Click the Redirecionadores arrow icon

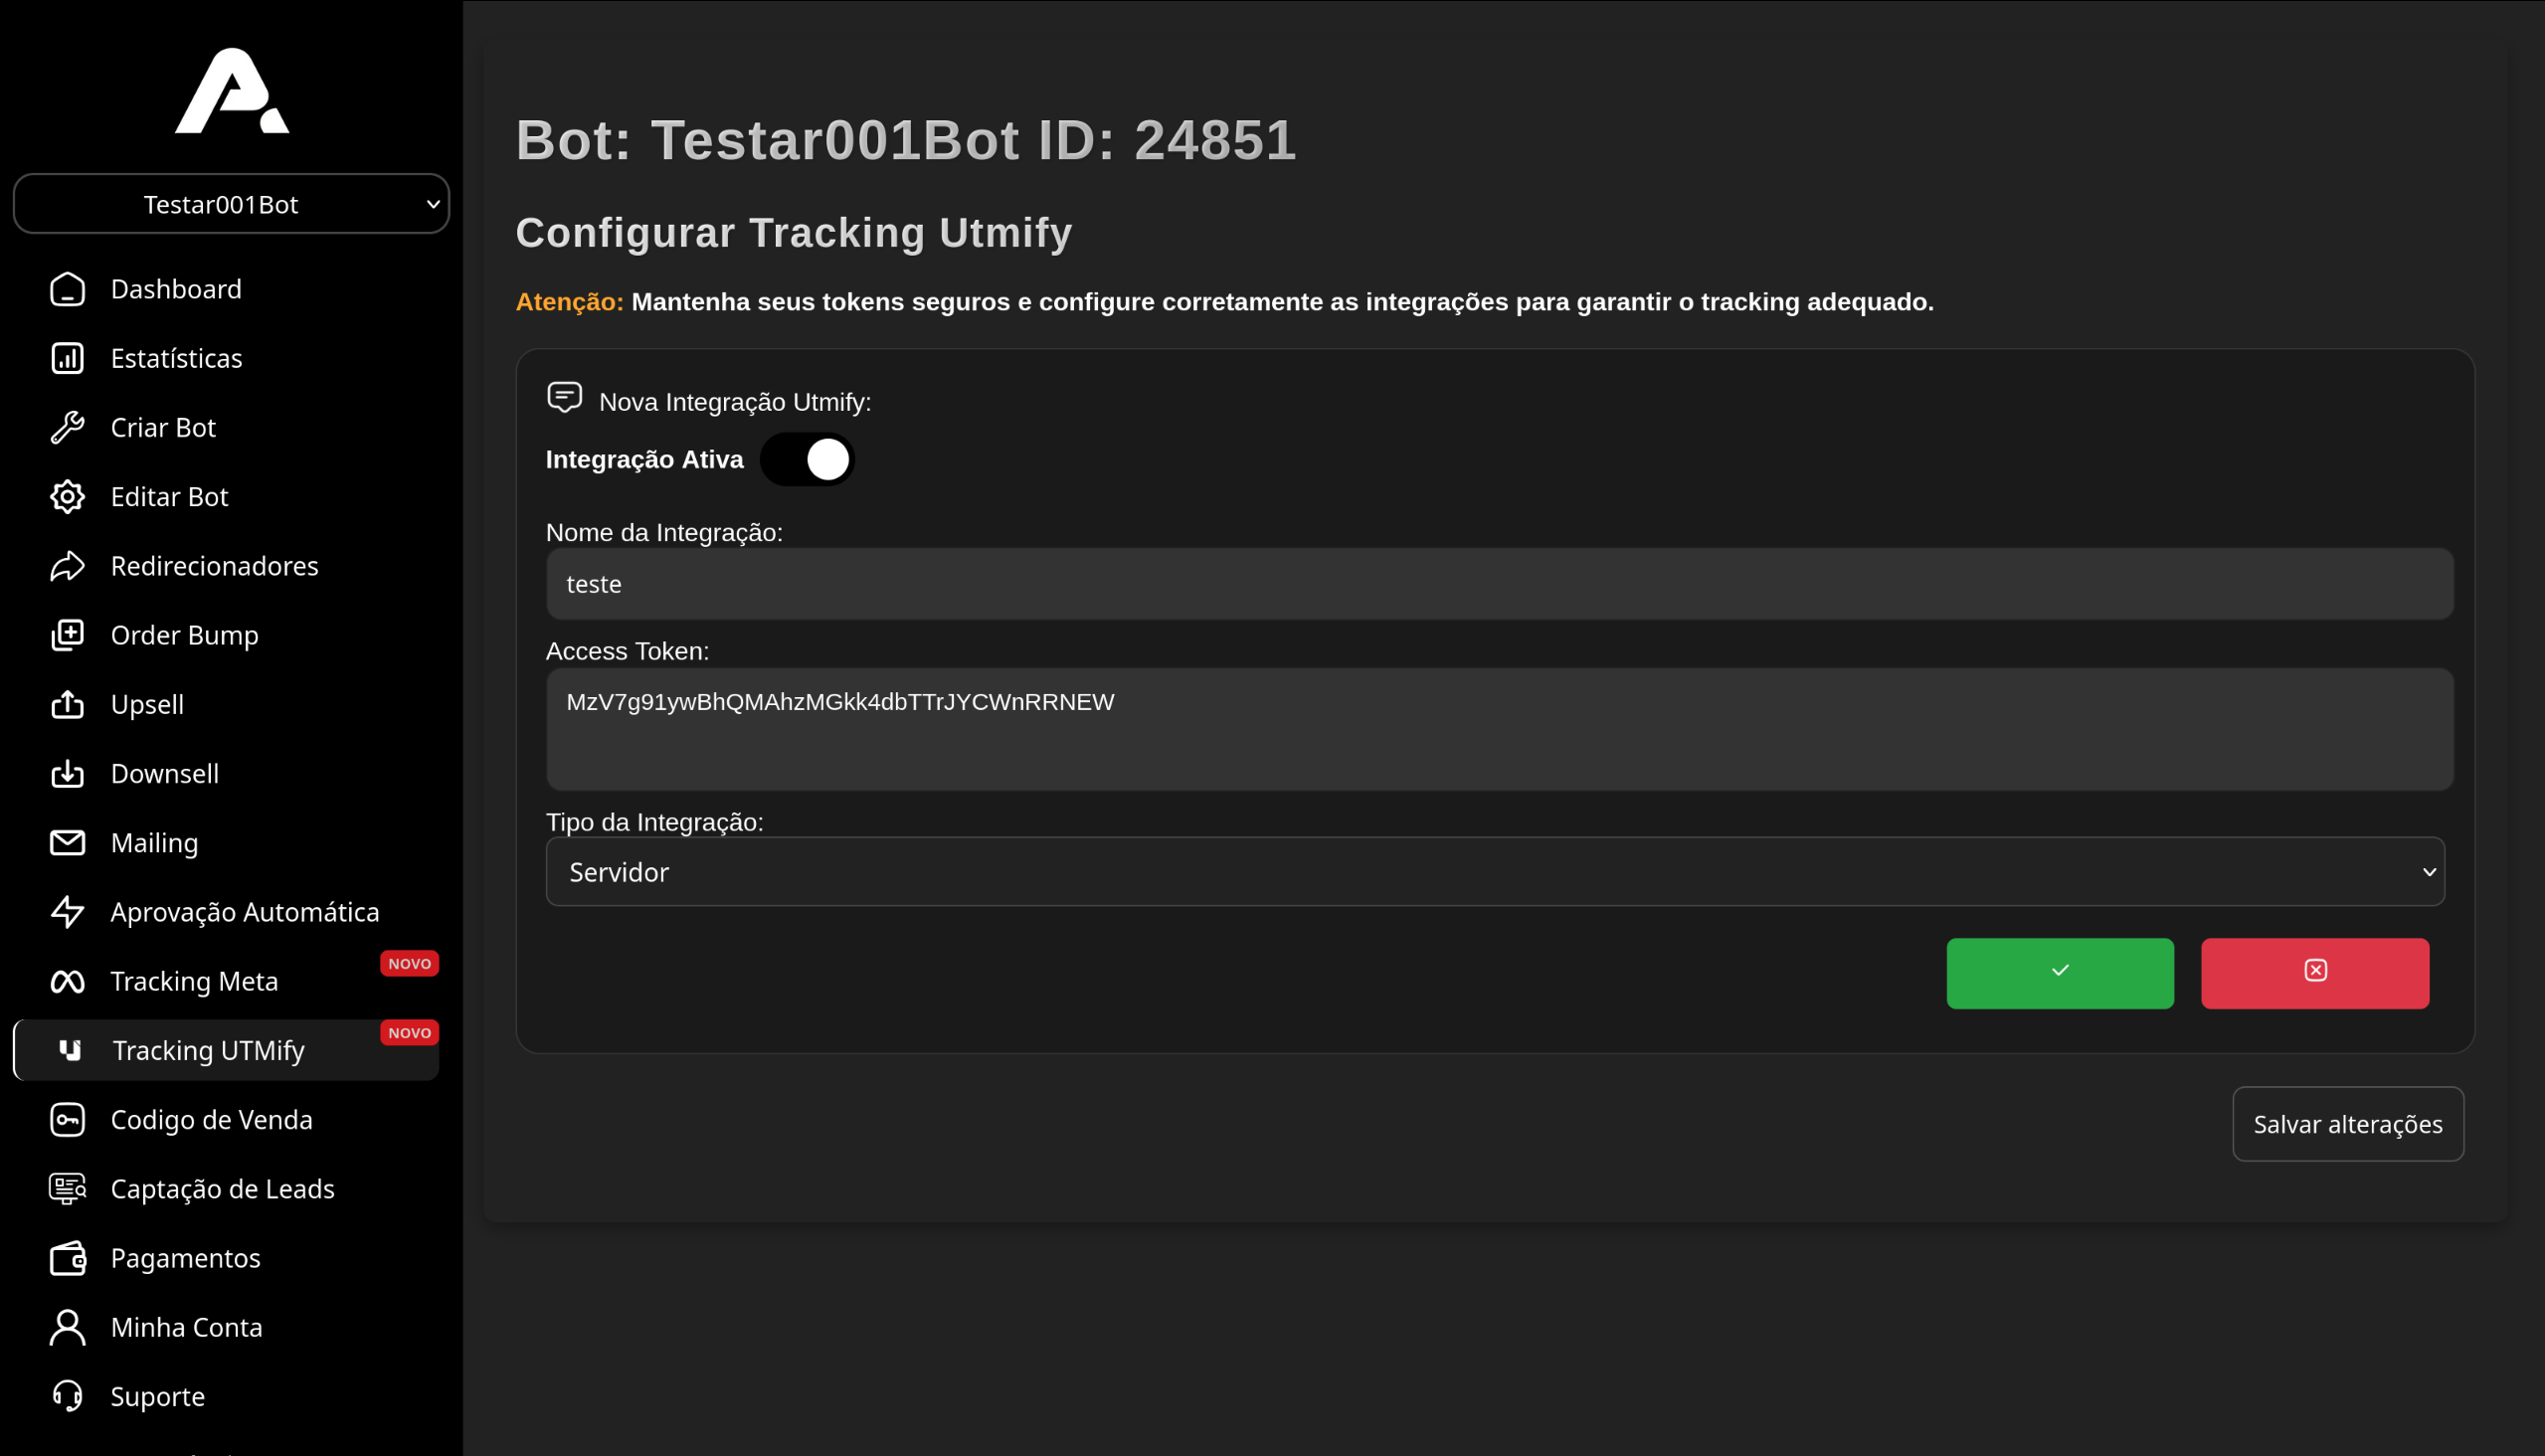coord(67,566)
